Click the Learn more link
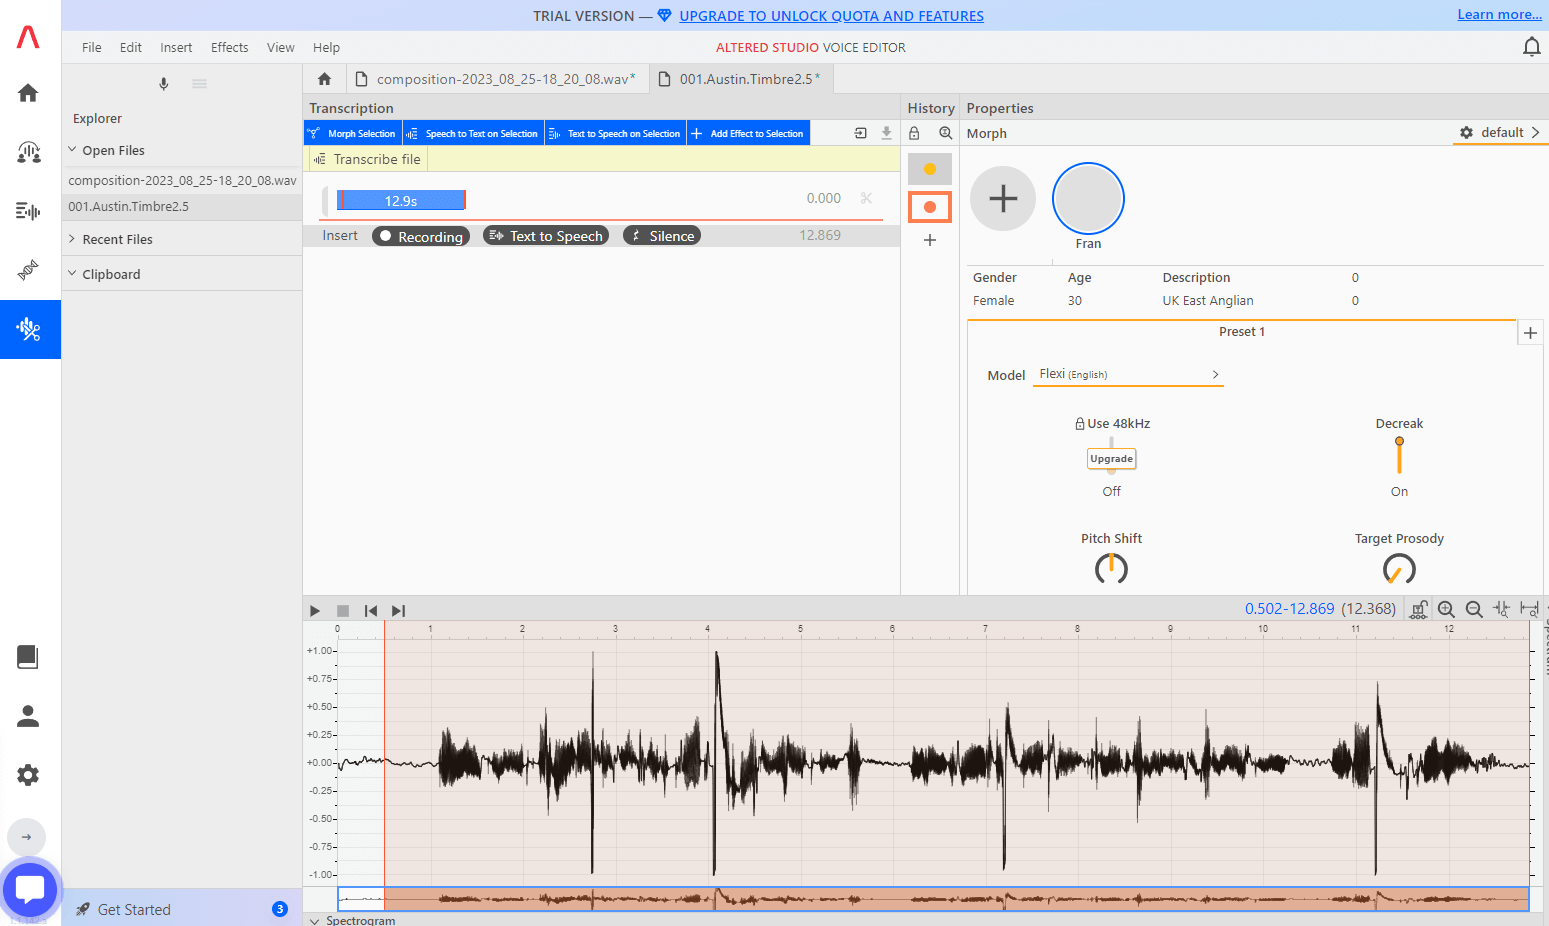The height and width of the screenshot is (926, 1549). (x=1499, y=15)
